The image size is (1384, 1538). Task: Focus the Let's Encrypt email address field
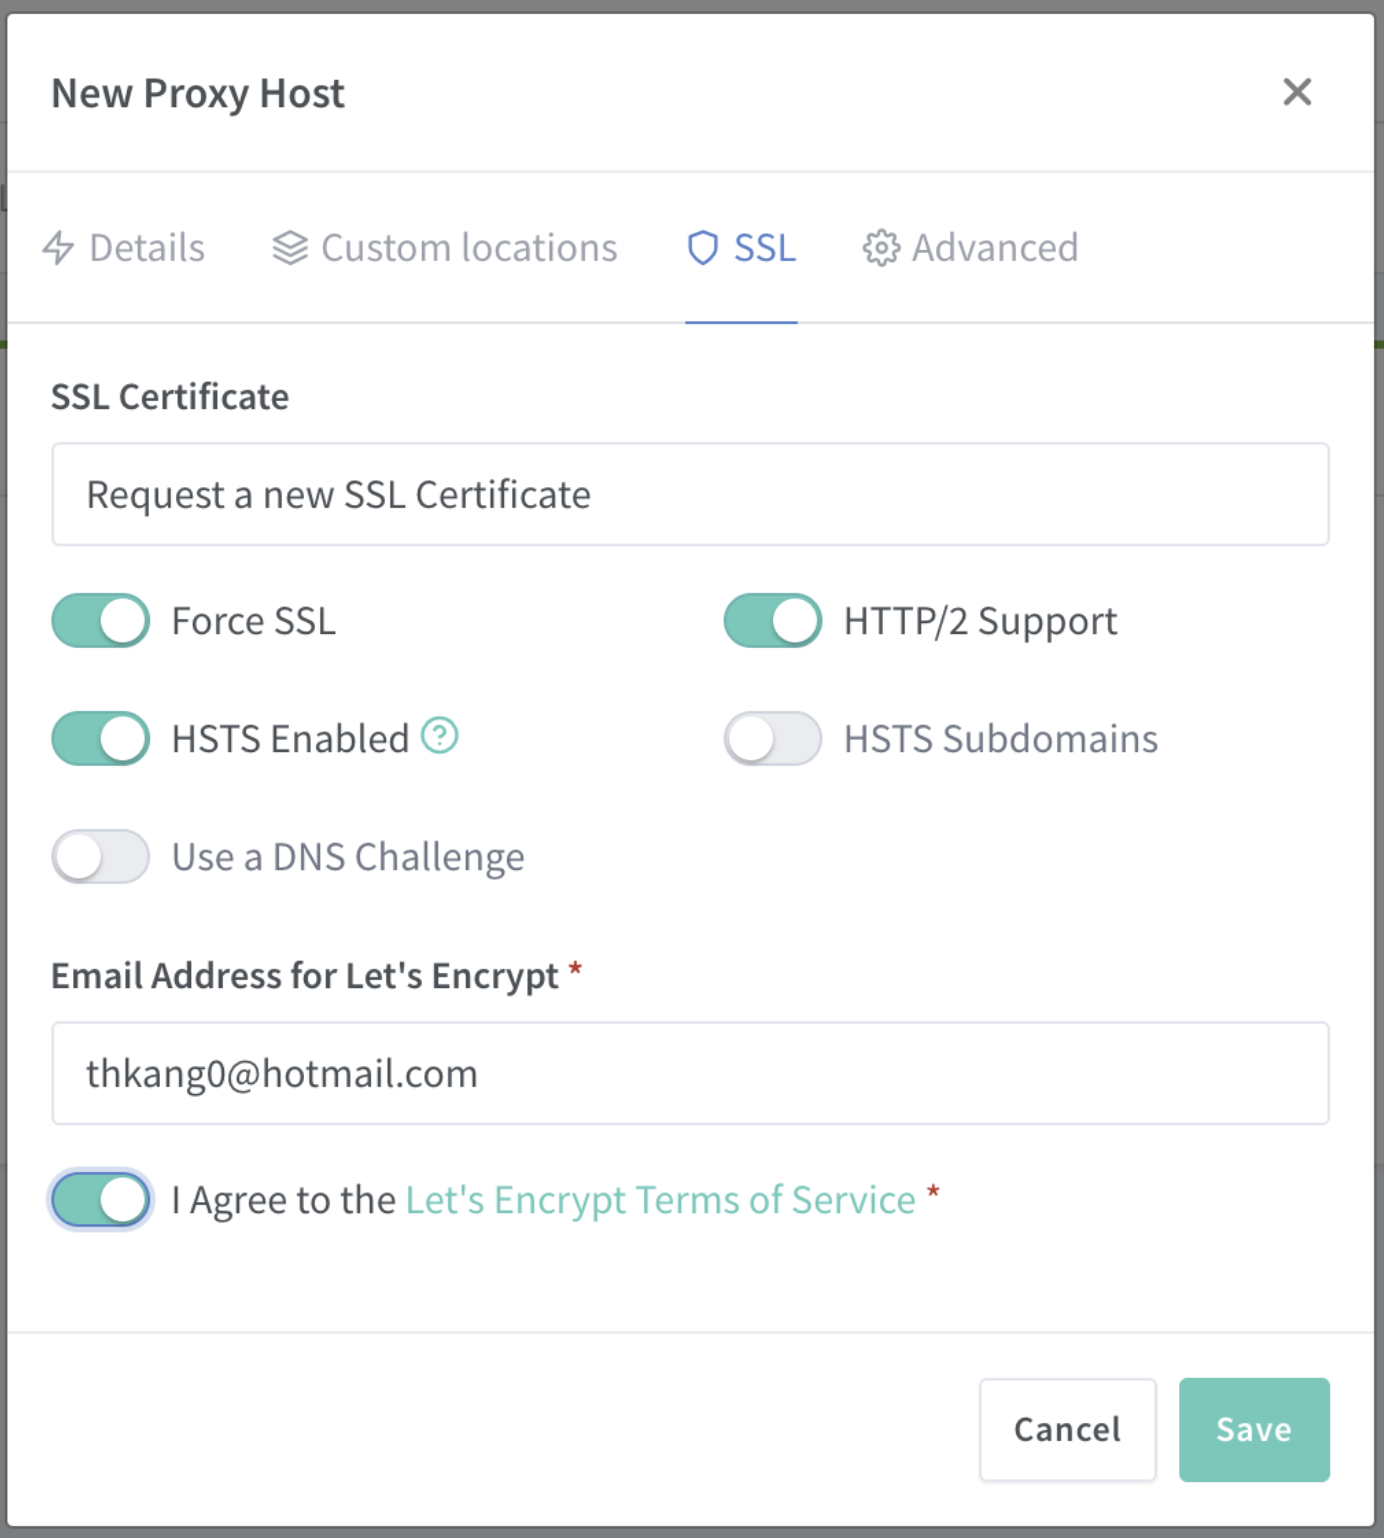[x=690, y=1073]
